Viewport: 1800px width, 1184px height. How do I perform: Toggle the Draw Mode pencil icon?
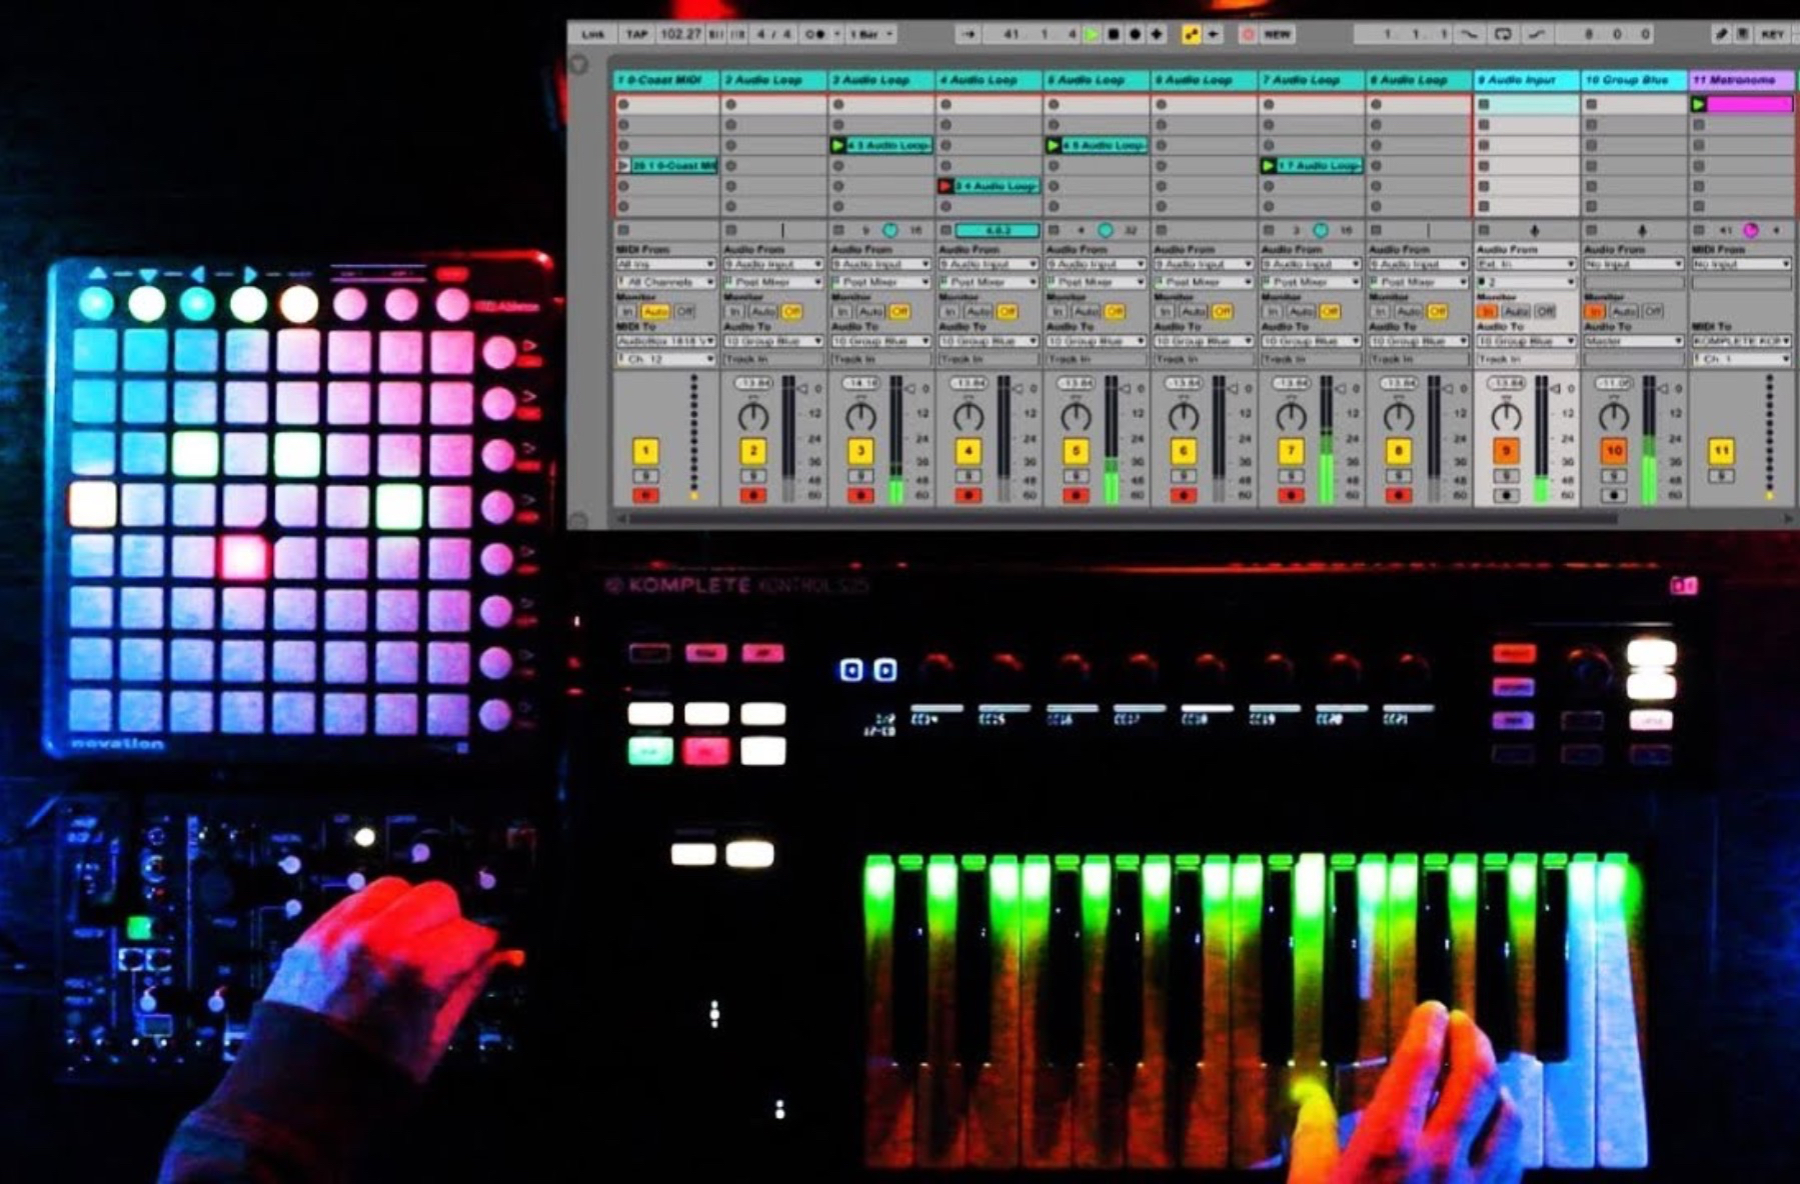coord(1720,34)
